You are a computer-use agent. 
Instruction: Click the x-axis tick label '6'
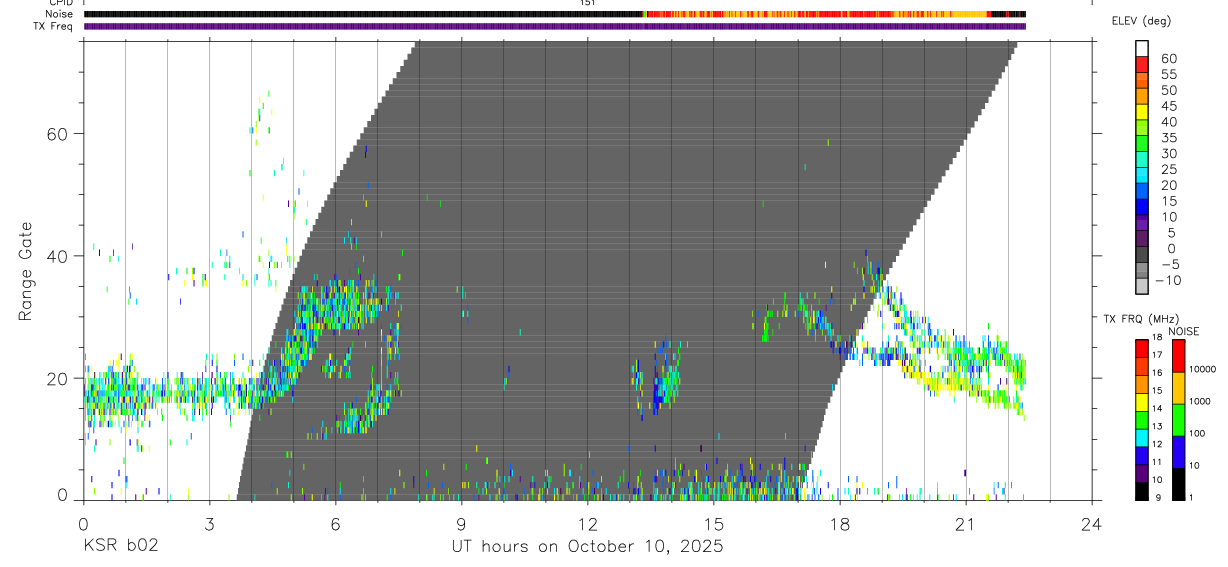[335, 524]
